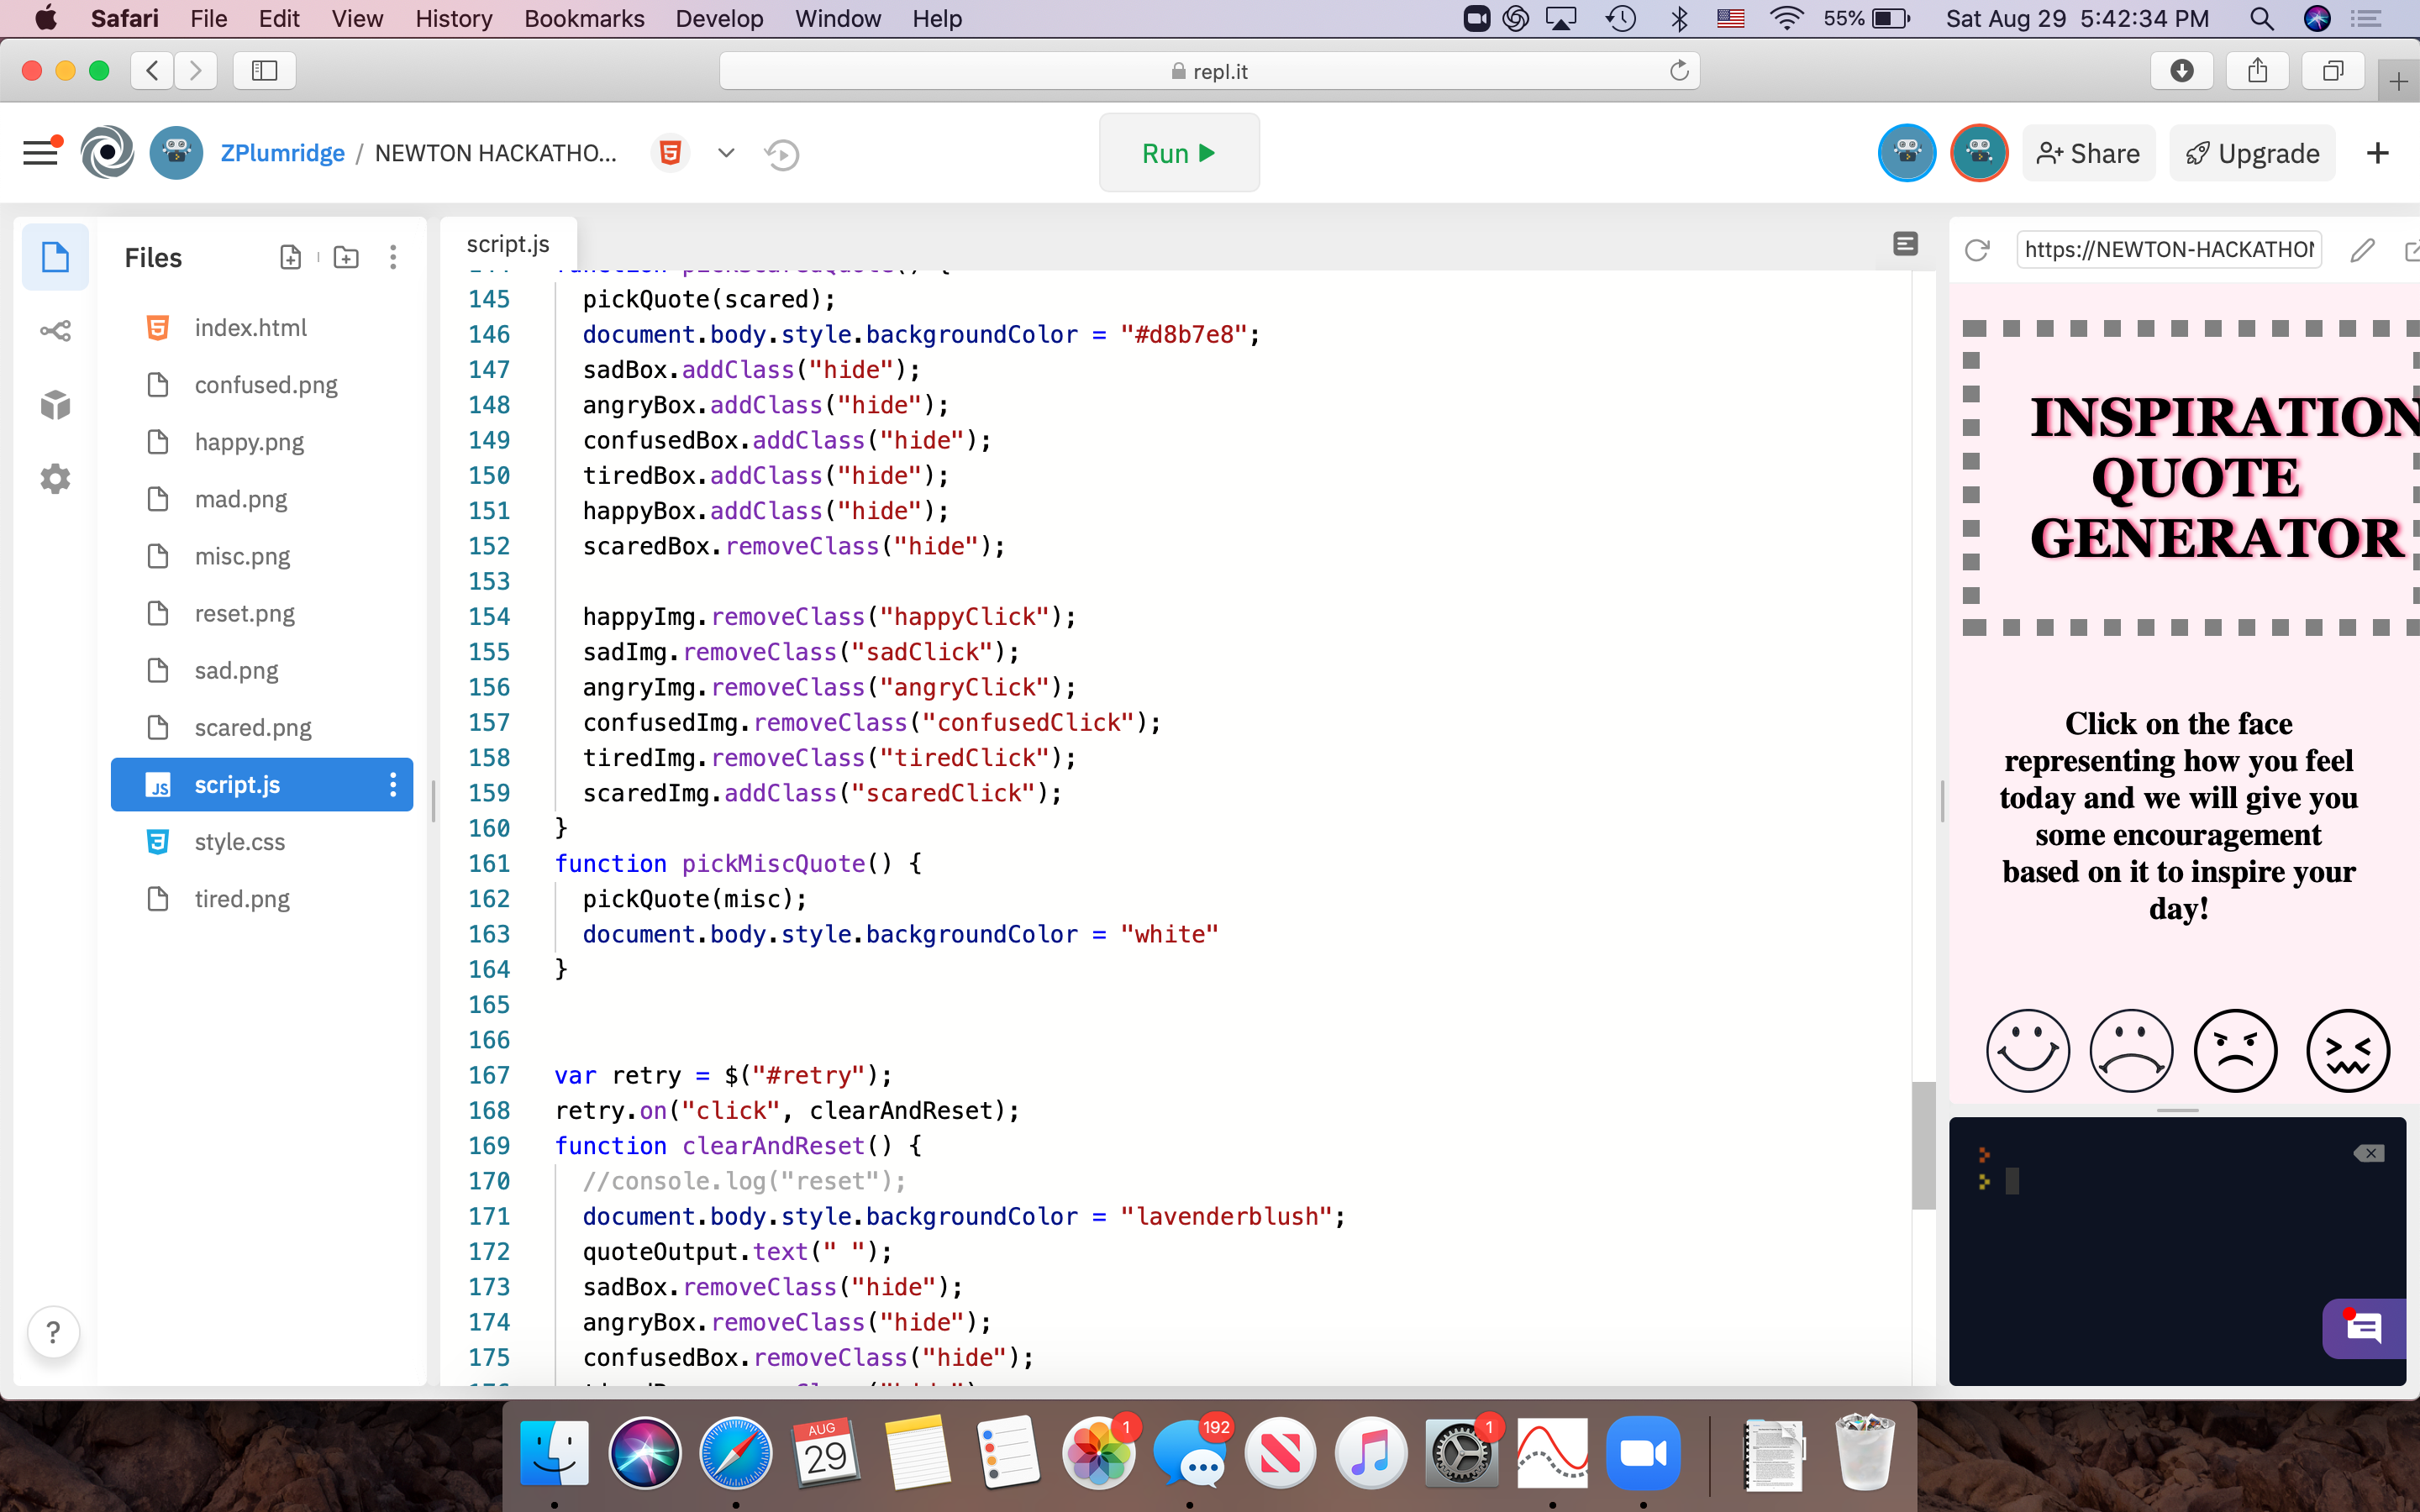Toggle the Safari sidebar button
2420x1512 pixels.
(264, 71)
